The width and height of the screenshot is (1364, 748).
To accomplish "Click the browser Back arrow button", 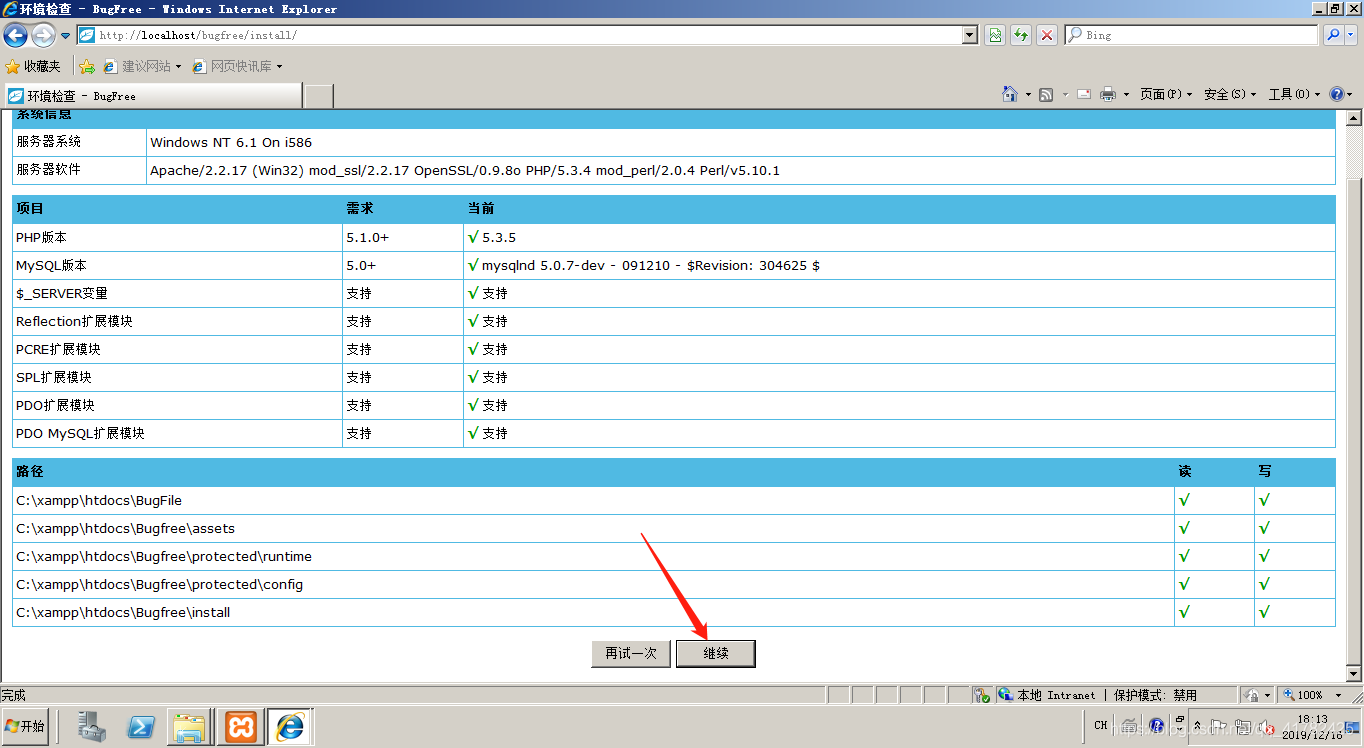I will coord(15,35).
